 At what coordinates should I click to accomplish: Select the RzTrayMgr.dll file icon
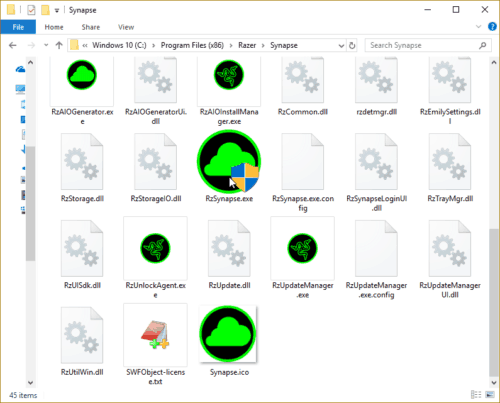[450, 161]
